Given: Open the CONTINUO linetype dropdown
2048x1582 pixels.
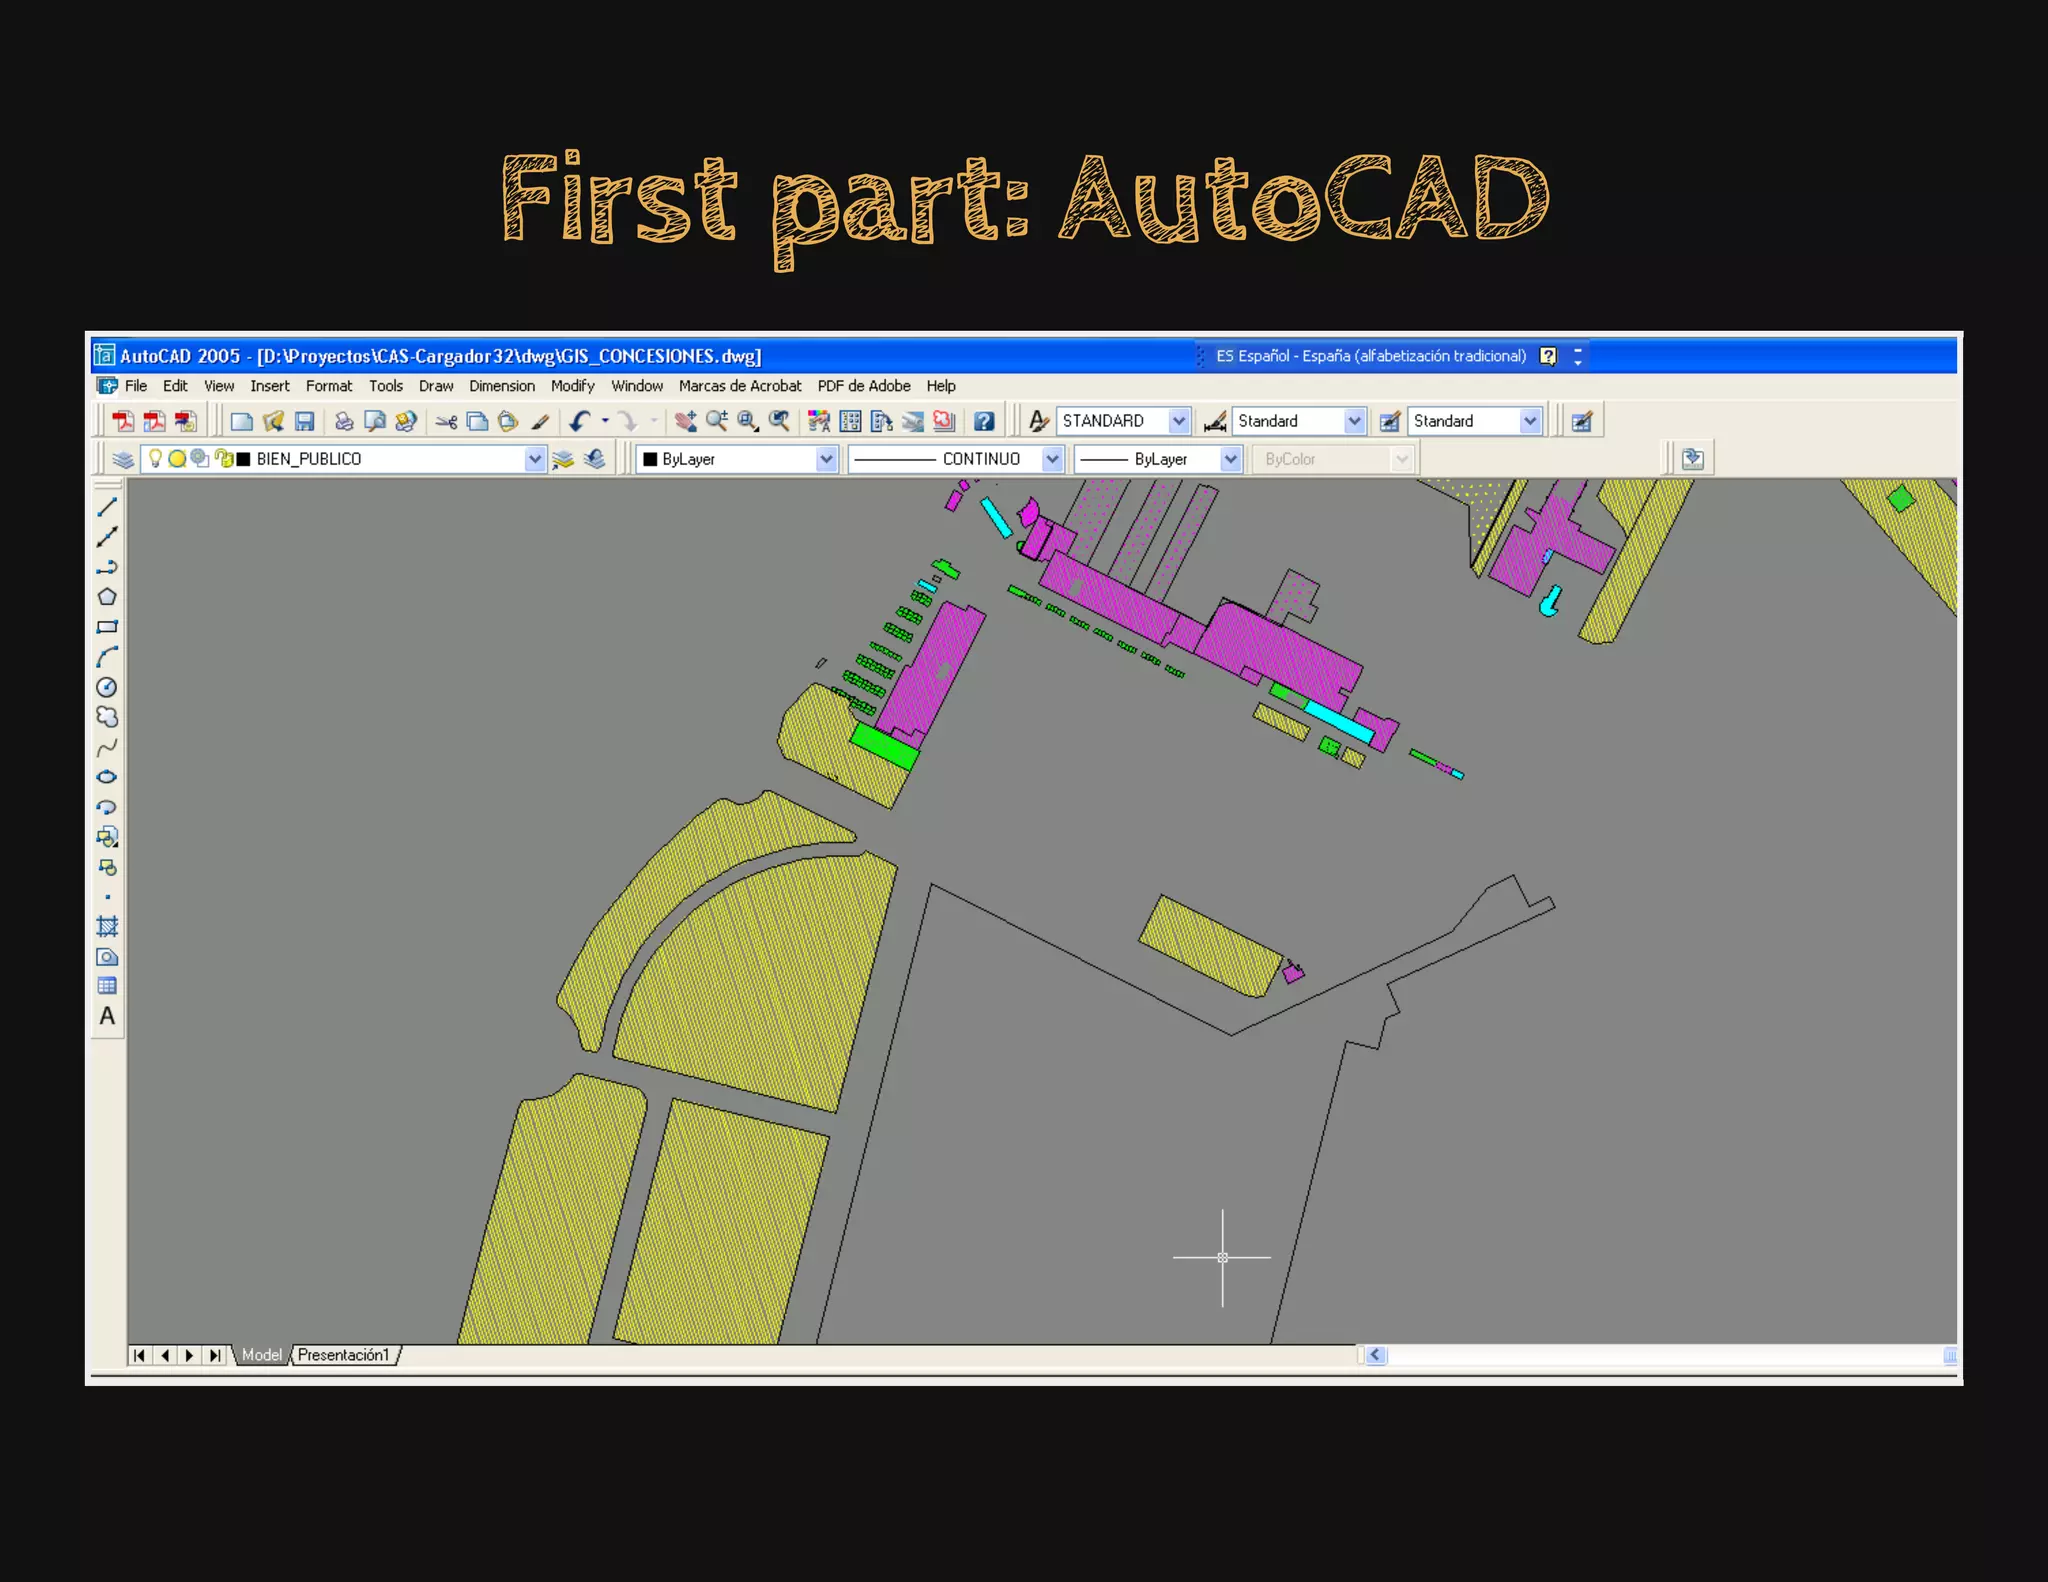Looking at the screenshot, I should tap(1052, 459).
